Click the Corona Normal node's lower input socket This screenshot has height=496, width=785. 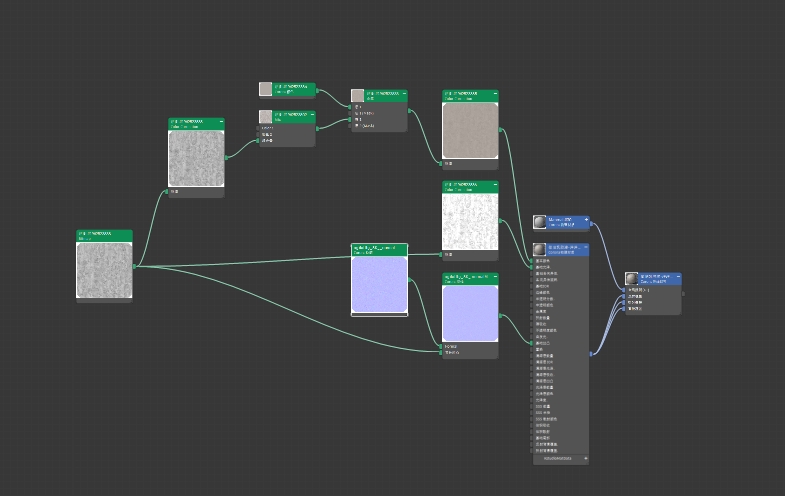[x=441, y=352]
